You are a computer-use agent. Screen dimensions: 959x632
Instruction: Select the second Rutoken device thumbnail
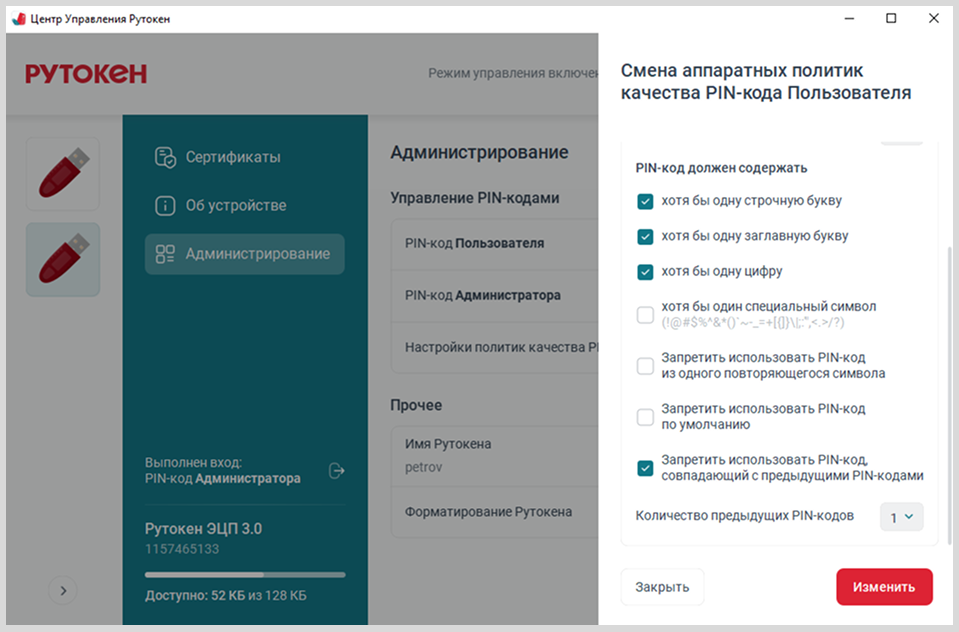pyautogui.click(x=63, y=260)
